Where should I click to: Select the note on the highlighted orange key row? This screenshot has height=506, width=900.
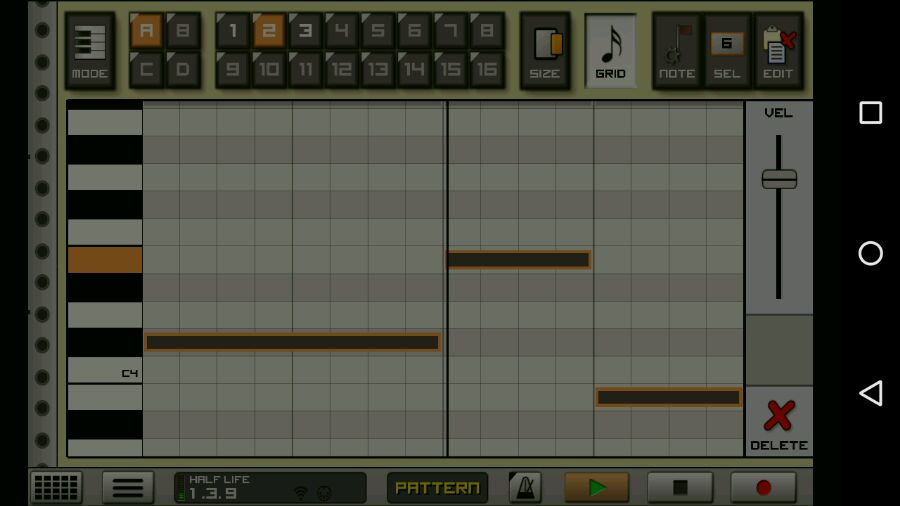coord(518,260)
